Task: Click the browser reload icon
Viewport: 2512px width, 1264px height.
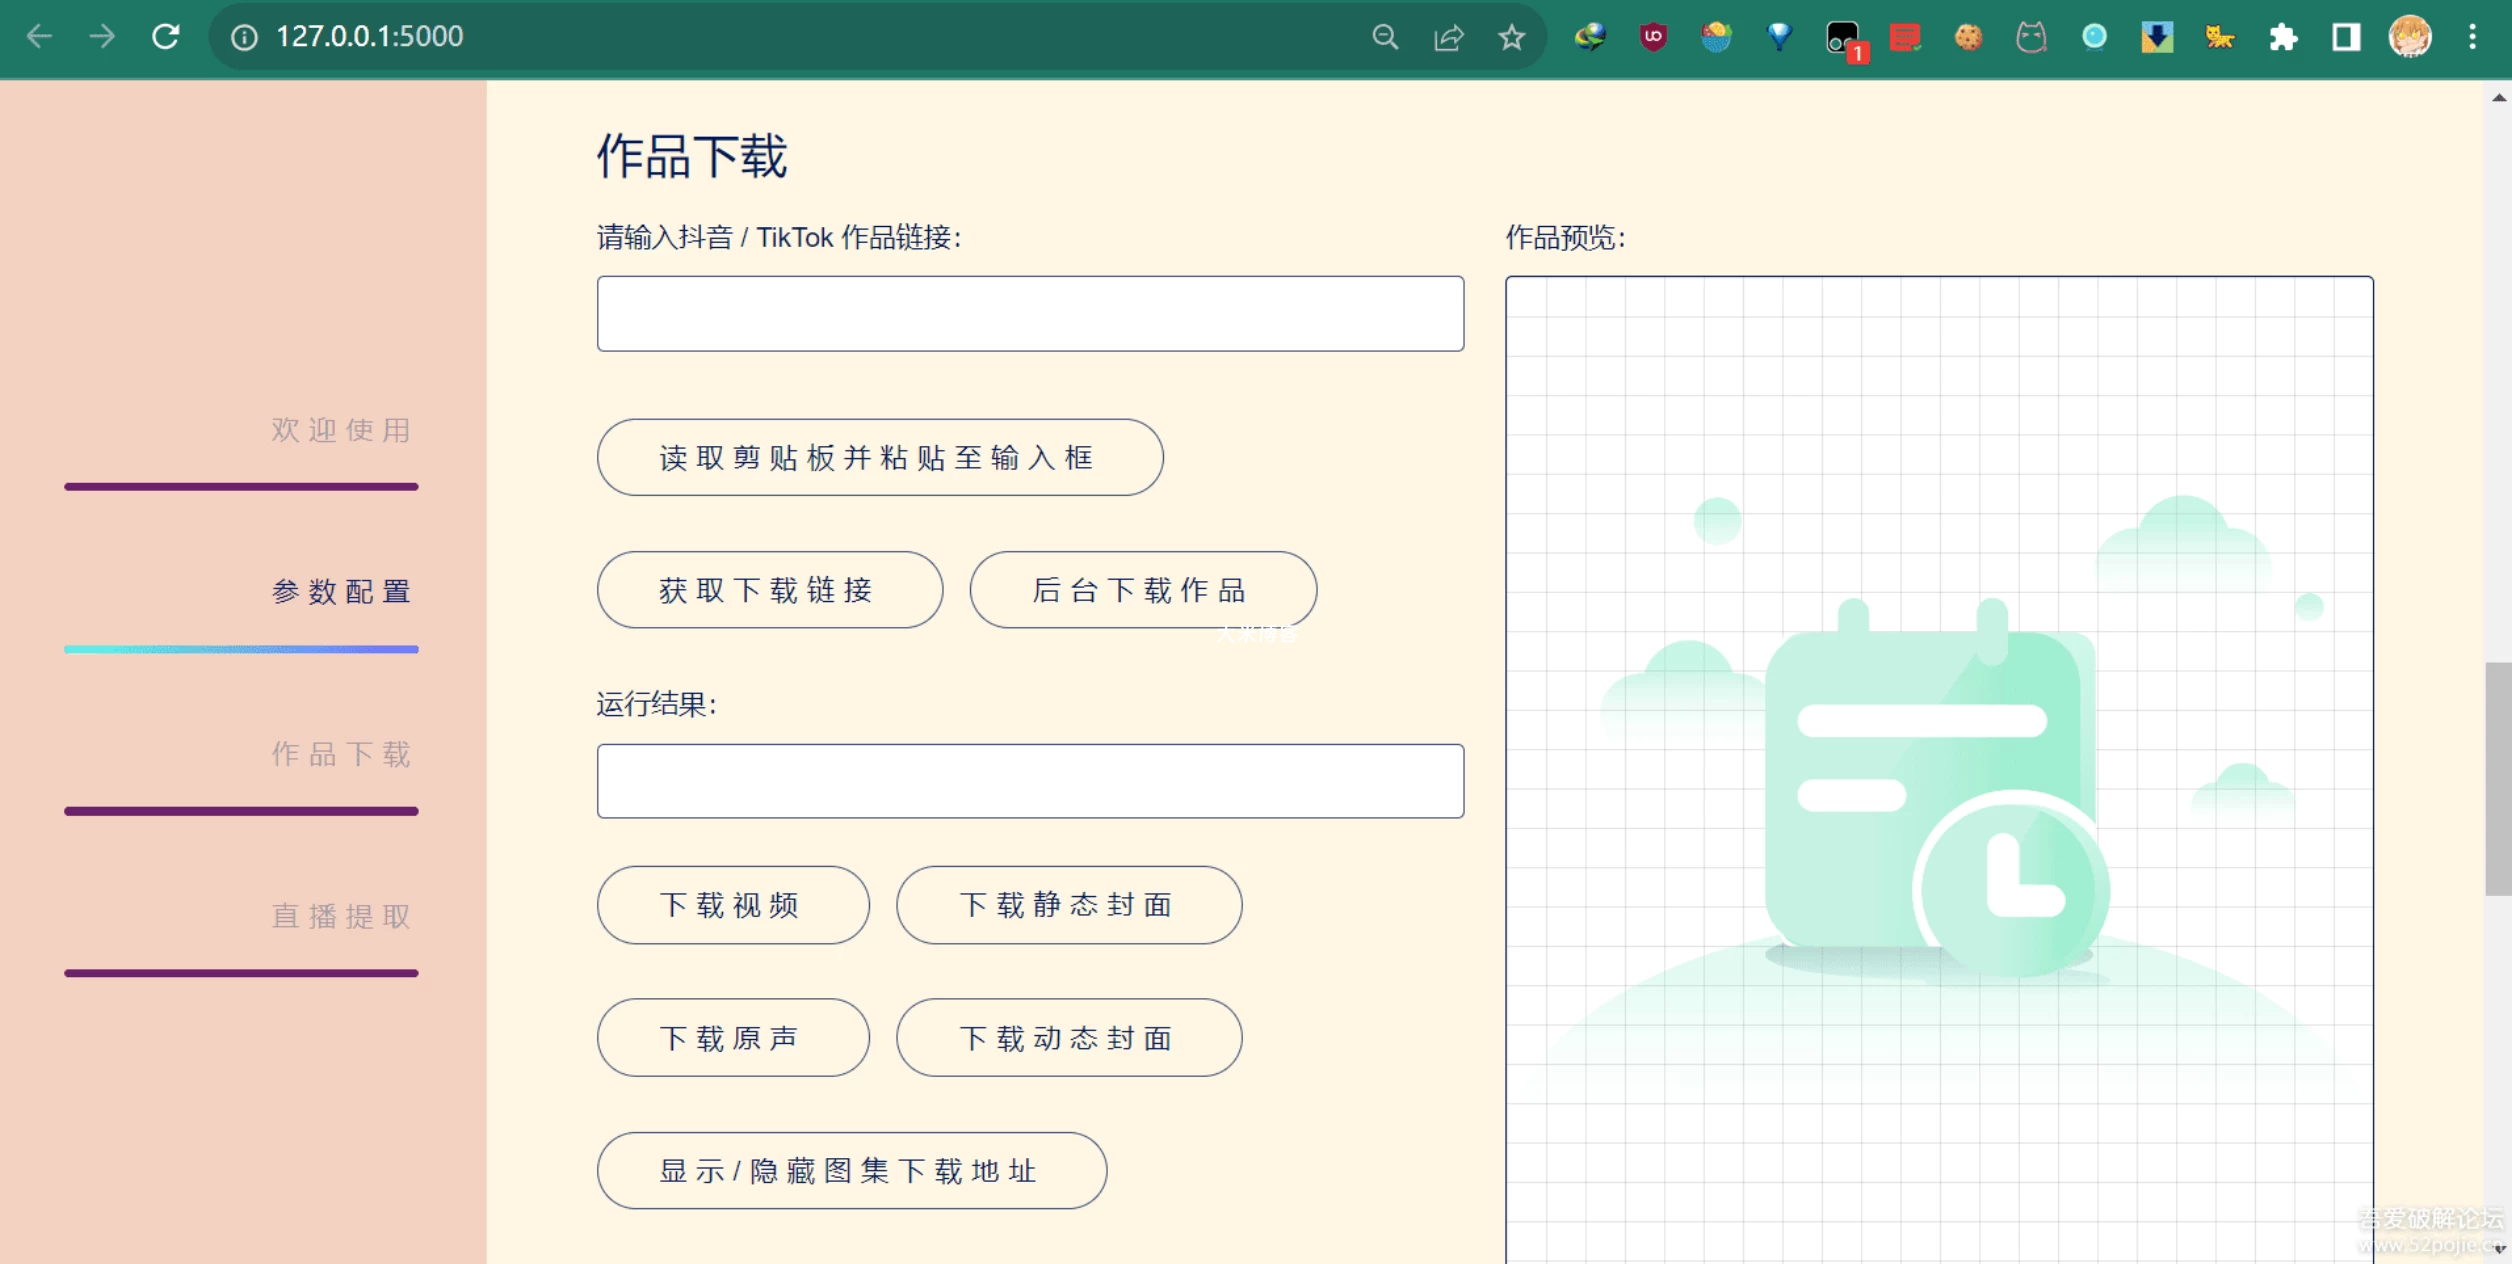Action: 165,37
